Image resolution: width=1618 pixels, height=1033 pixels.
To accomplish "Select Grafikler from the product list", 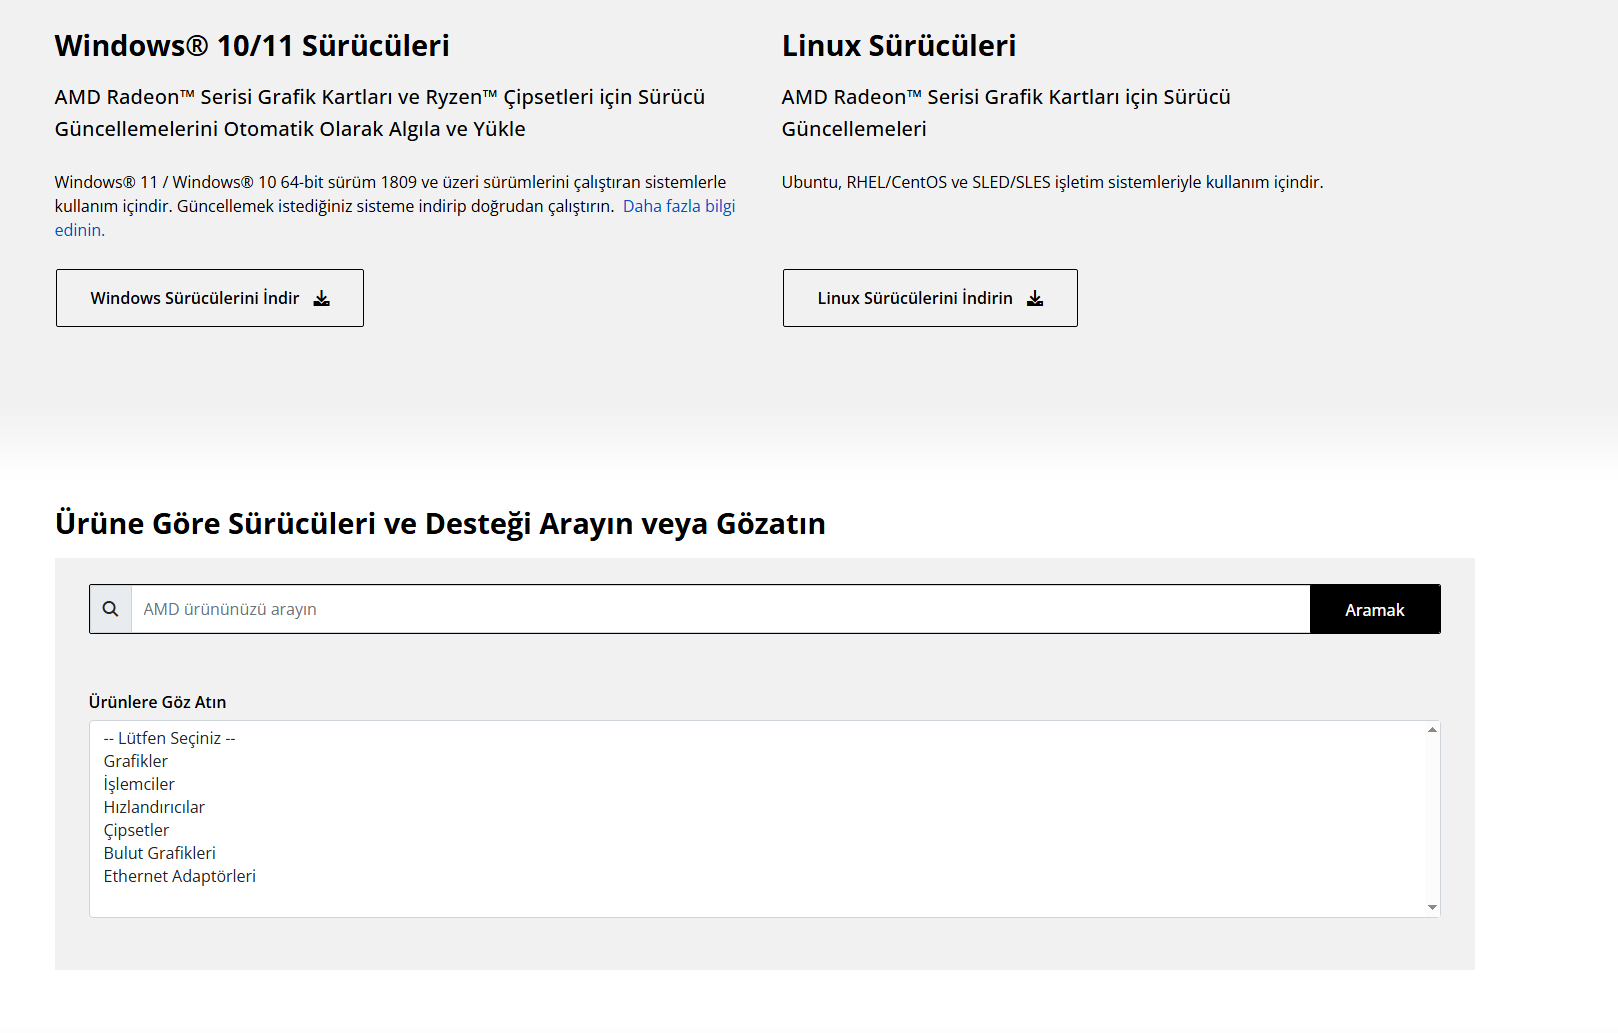I will pyautogui.click(x=136, y=761).
